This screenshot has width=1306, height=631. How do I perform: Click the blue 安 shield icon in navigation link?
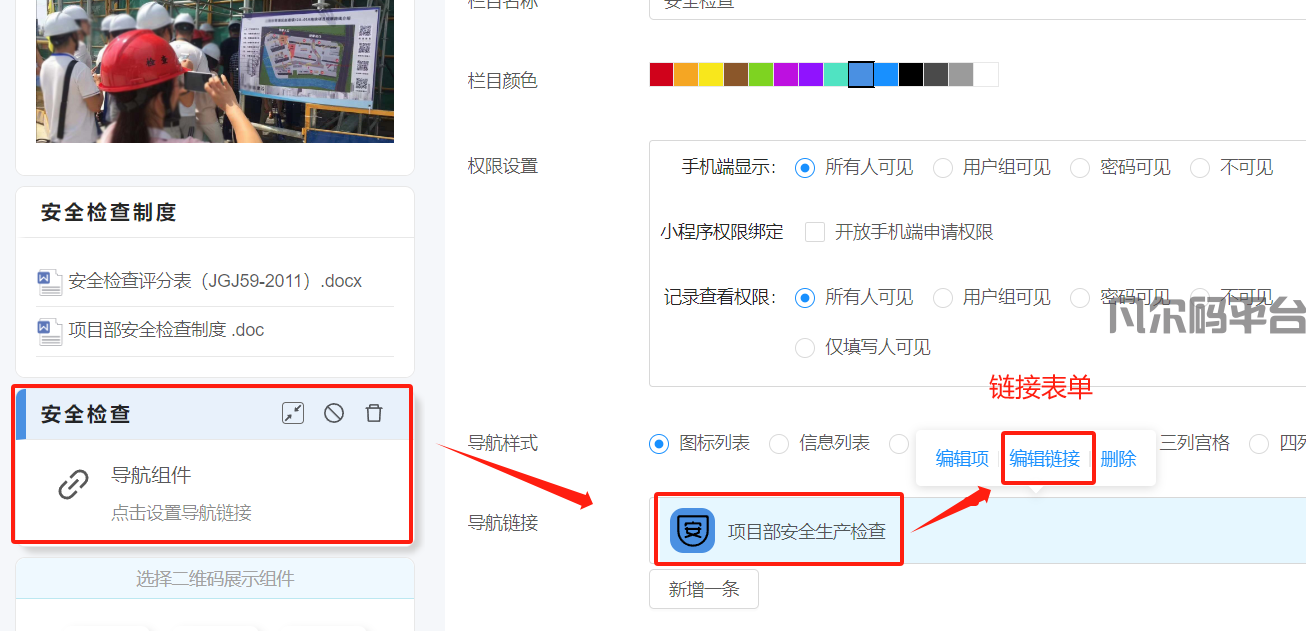tap(692, 531)
